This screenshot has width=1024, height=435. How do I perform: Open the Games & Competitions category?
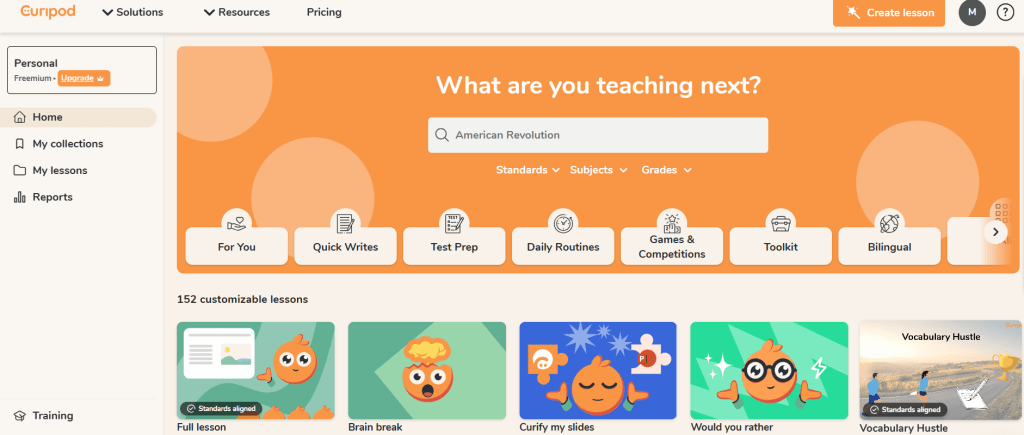click(x=672, y=246)
